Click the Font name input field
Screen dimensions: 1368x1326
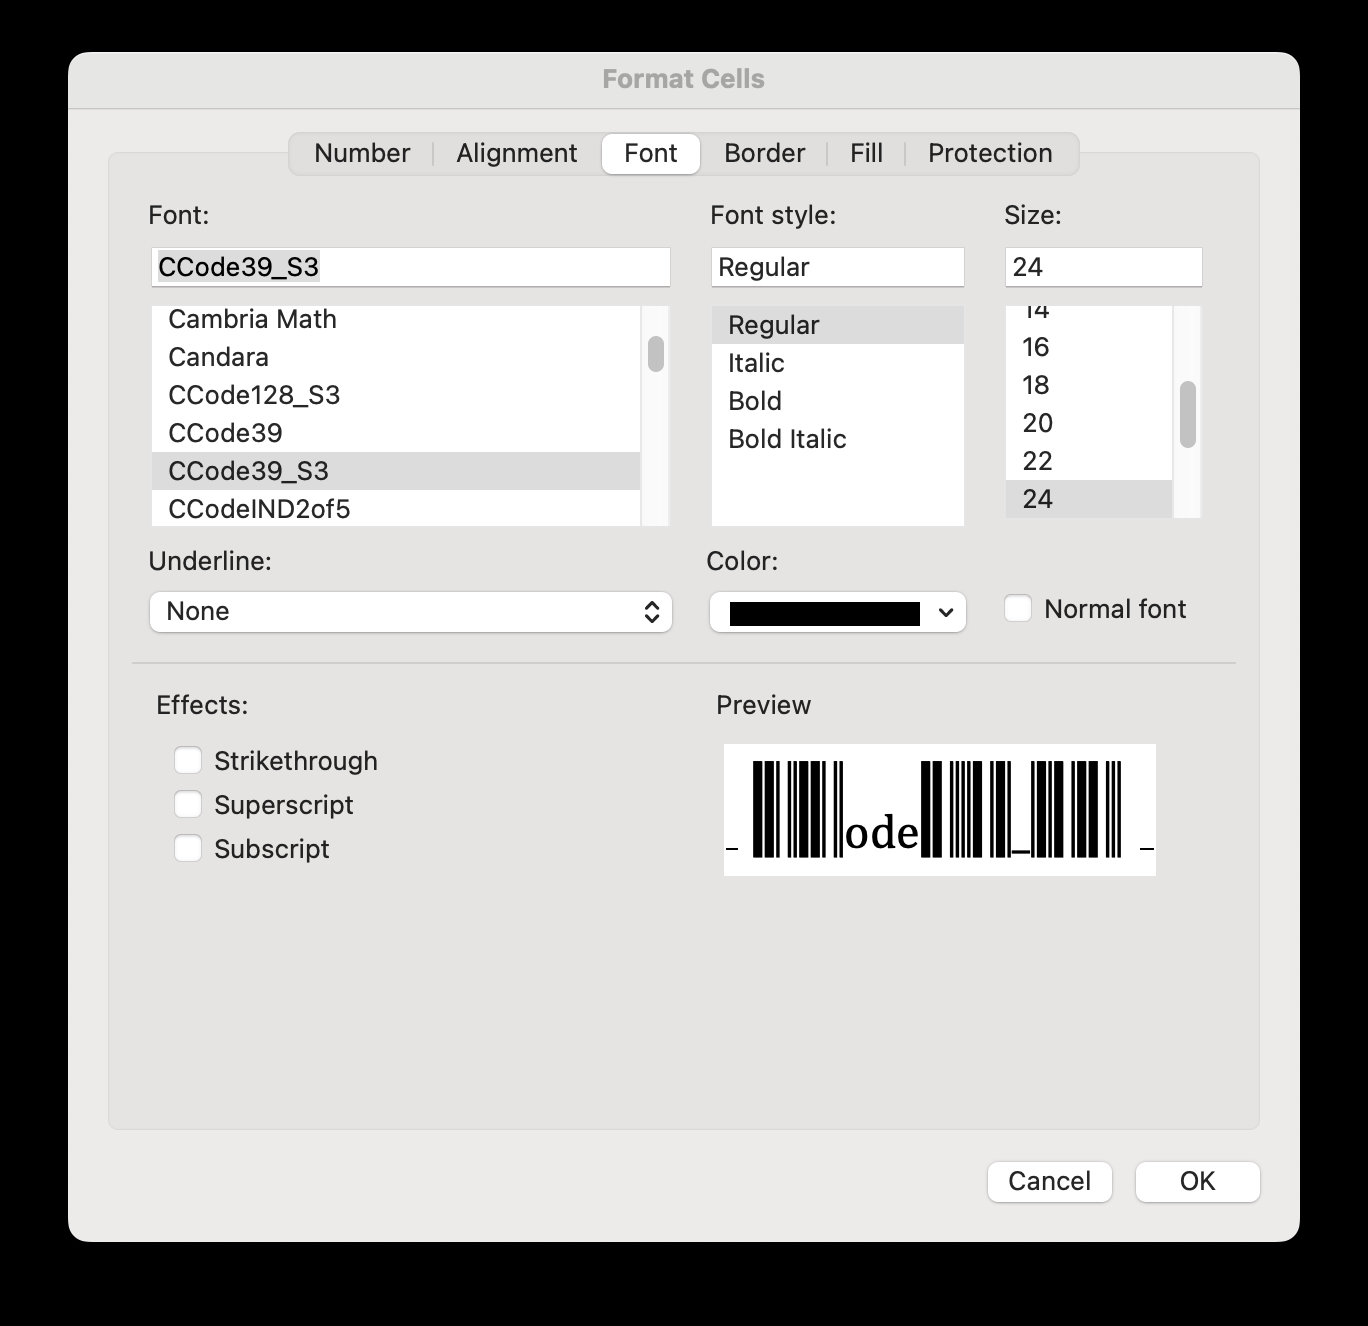coord(411,267)
